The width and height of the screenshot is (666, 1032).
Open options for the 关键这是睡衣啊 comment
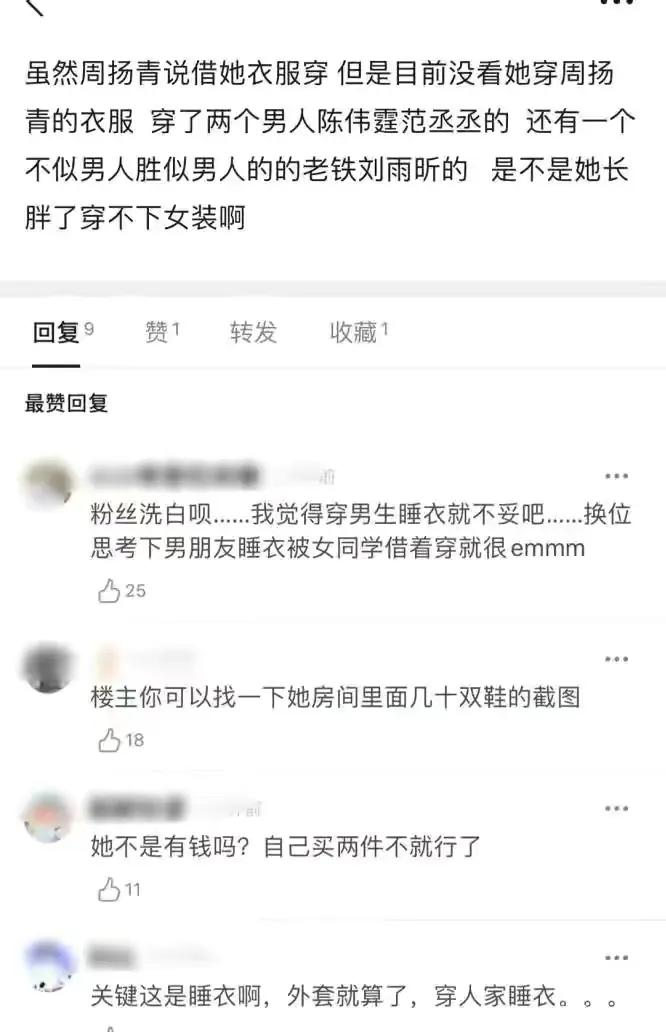pos(617,958)
